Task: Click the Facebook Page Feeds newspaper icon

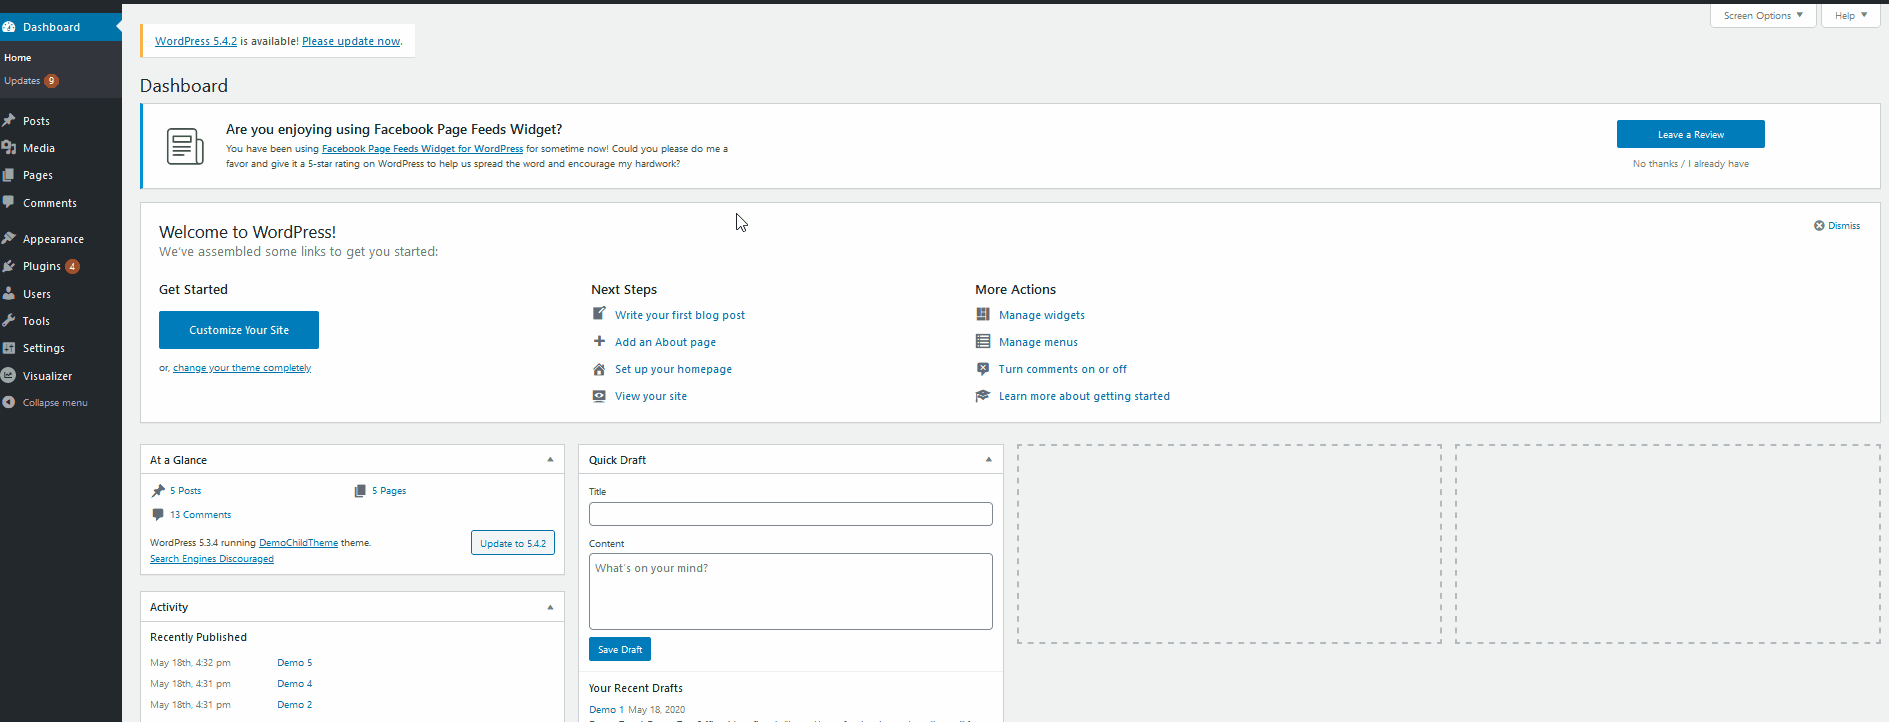Action: click(185, 146)
